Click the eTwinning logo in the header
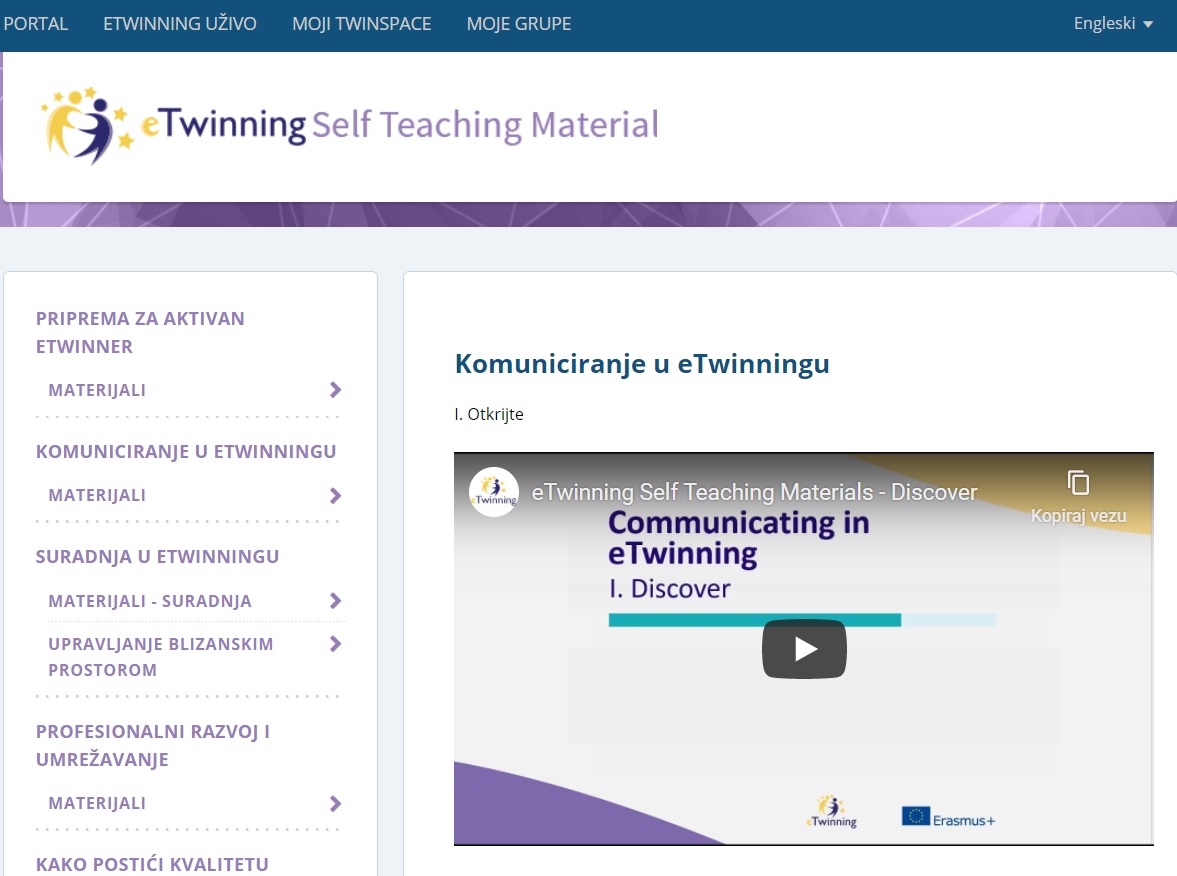This screenshot has height=876, width=1177. pos(88,125)
